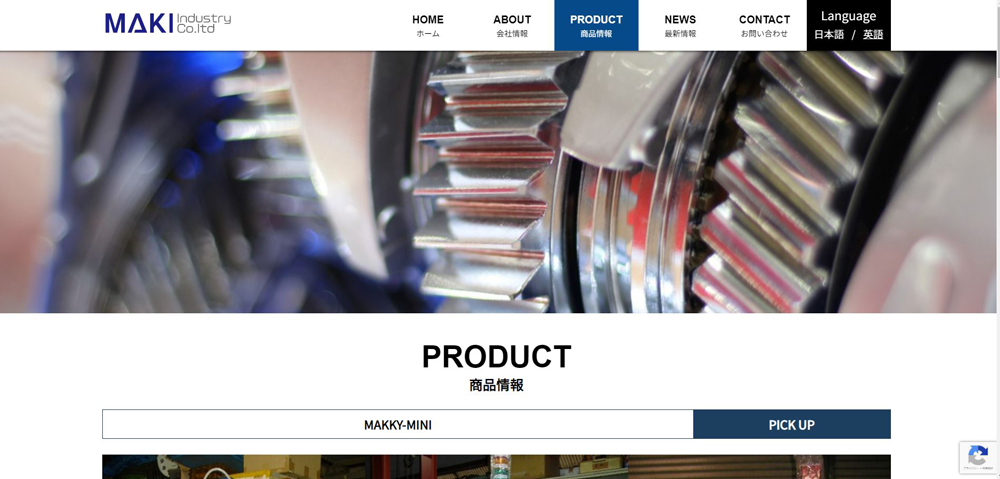The width and height of the screenshot is (1000, 479).
Task: Click the reCAPTCHA badge icon
Action: pyautogui.click(x=978, y=457)
